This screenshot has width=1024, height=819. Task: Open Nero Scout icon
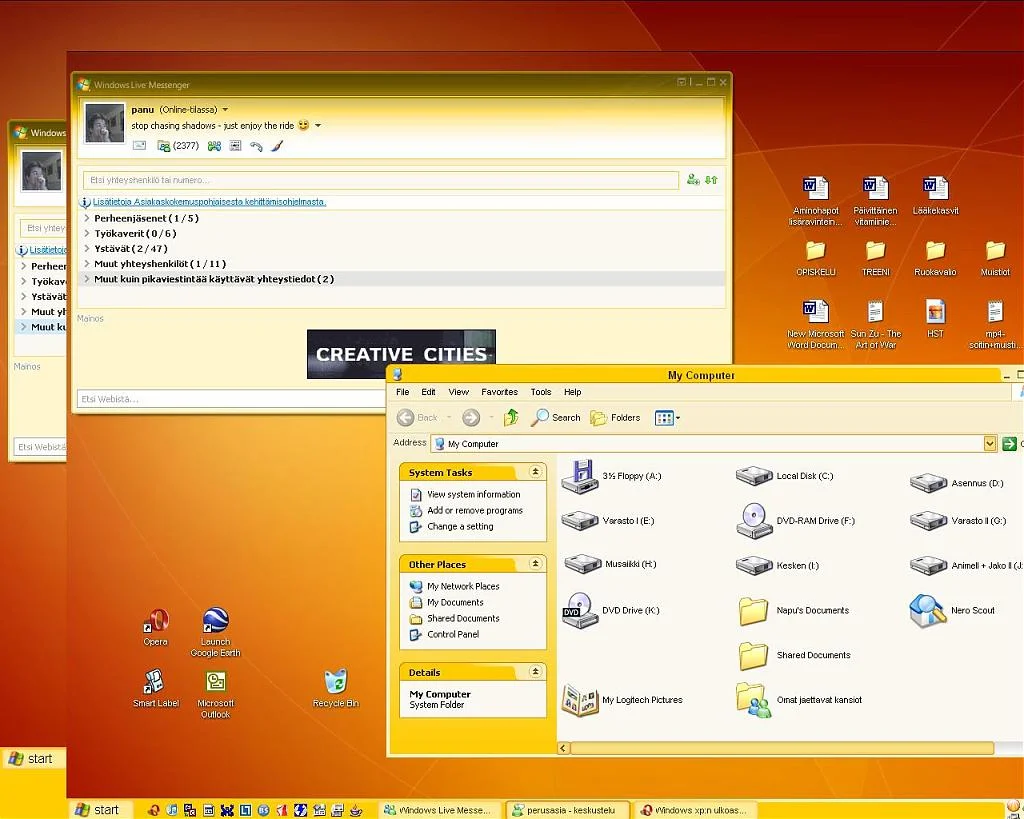click(x=927, y=610)
